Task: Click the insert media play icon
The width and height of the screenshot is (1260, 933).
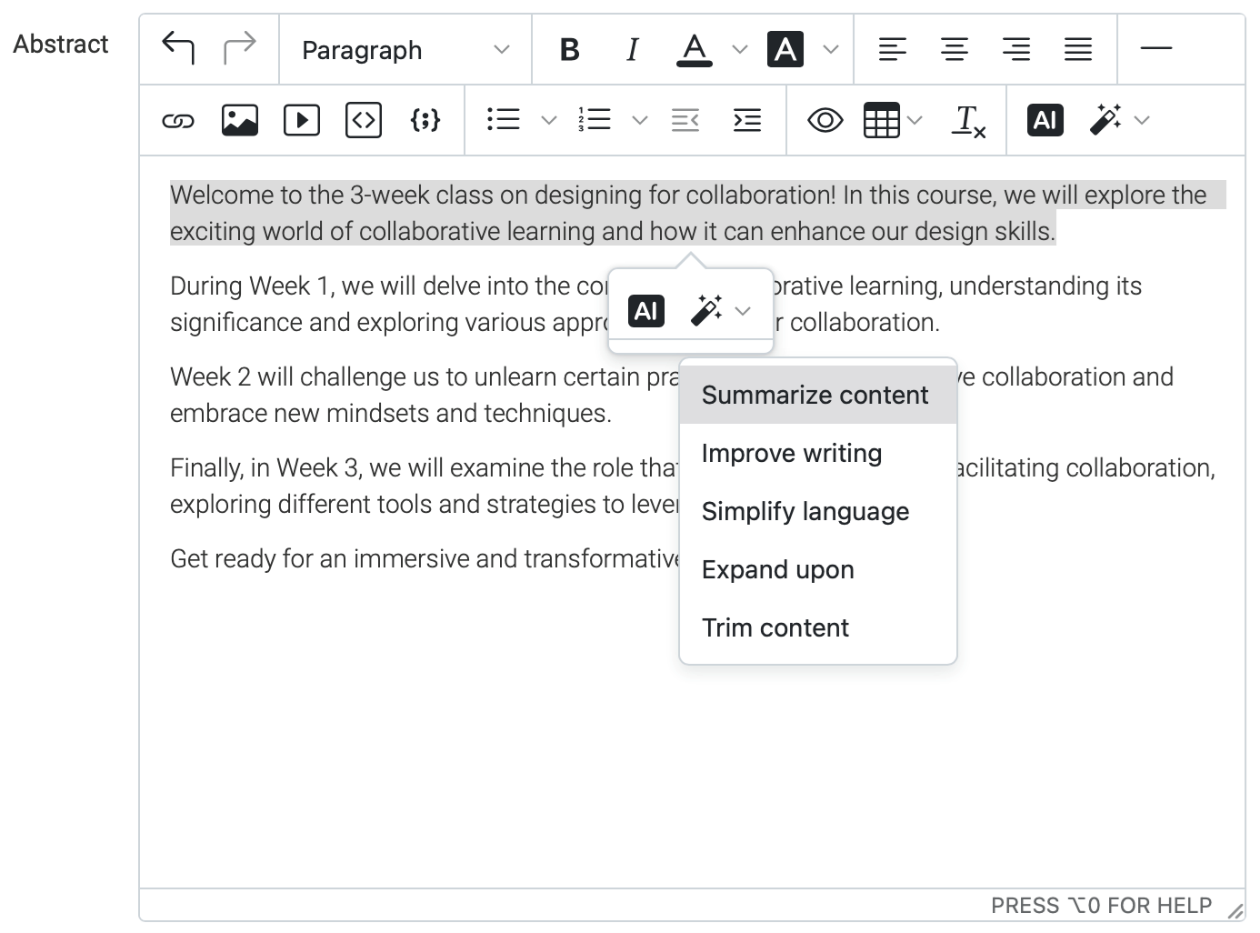Action: tap(302, 121)
